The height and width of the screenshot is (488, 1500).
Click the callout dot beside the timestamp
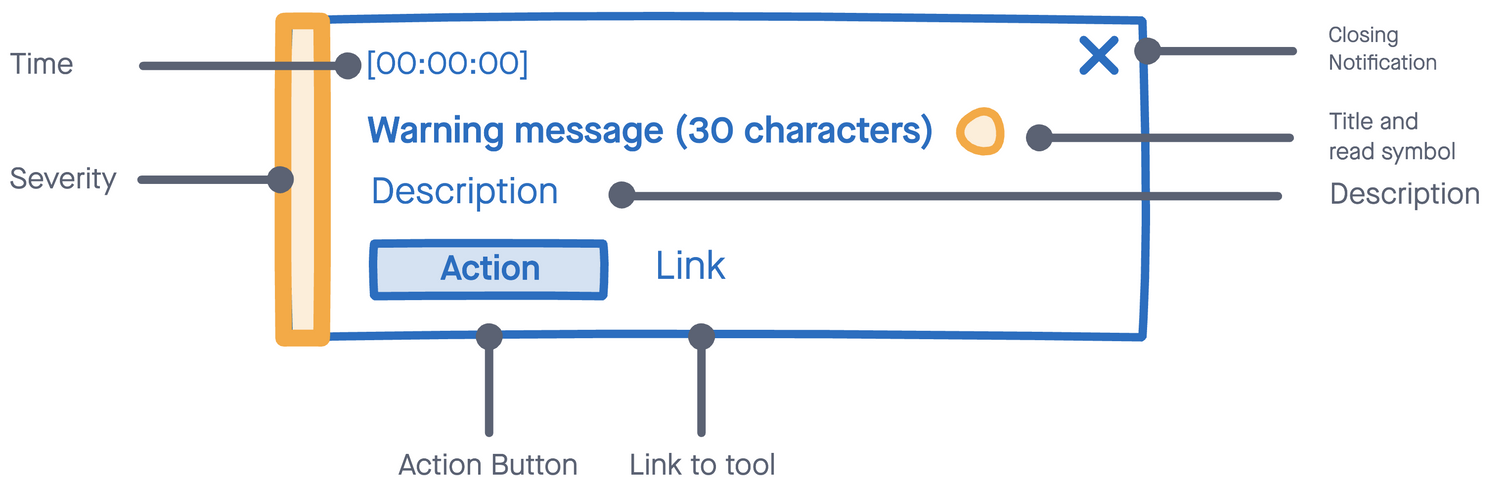[x=347, y=66]
